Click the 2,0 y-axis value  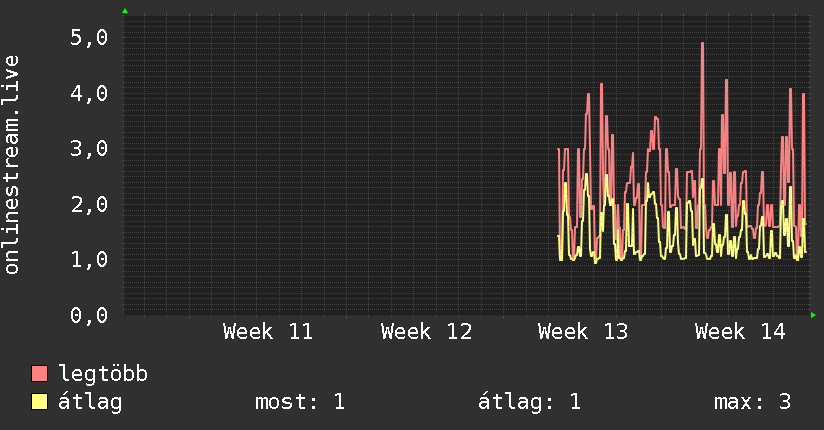[89, 204]
